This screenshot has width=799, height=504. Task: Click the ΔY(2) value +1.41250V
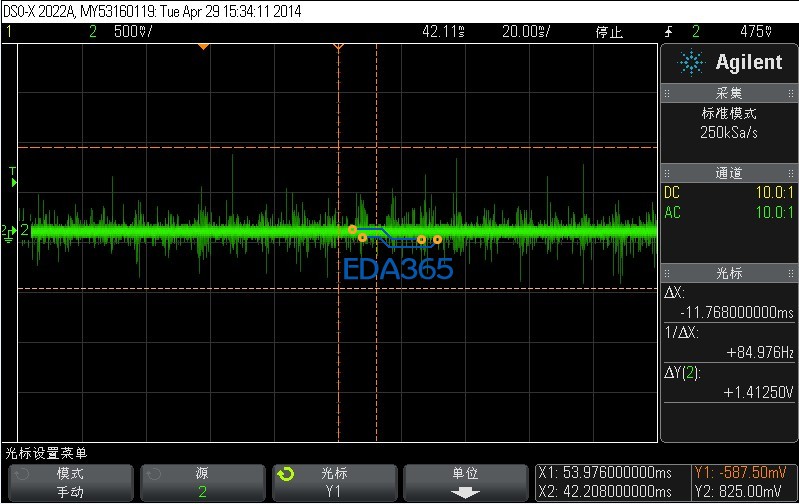pos(758,392)
